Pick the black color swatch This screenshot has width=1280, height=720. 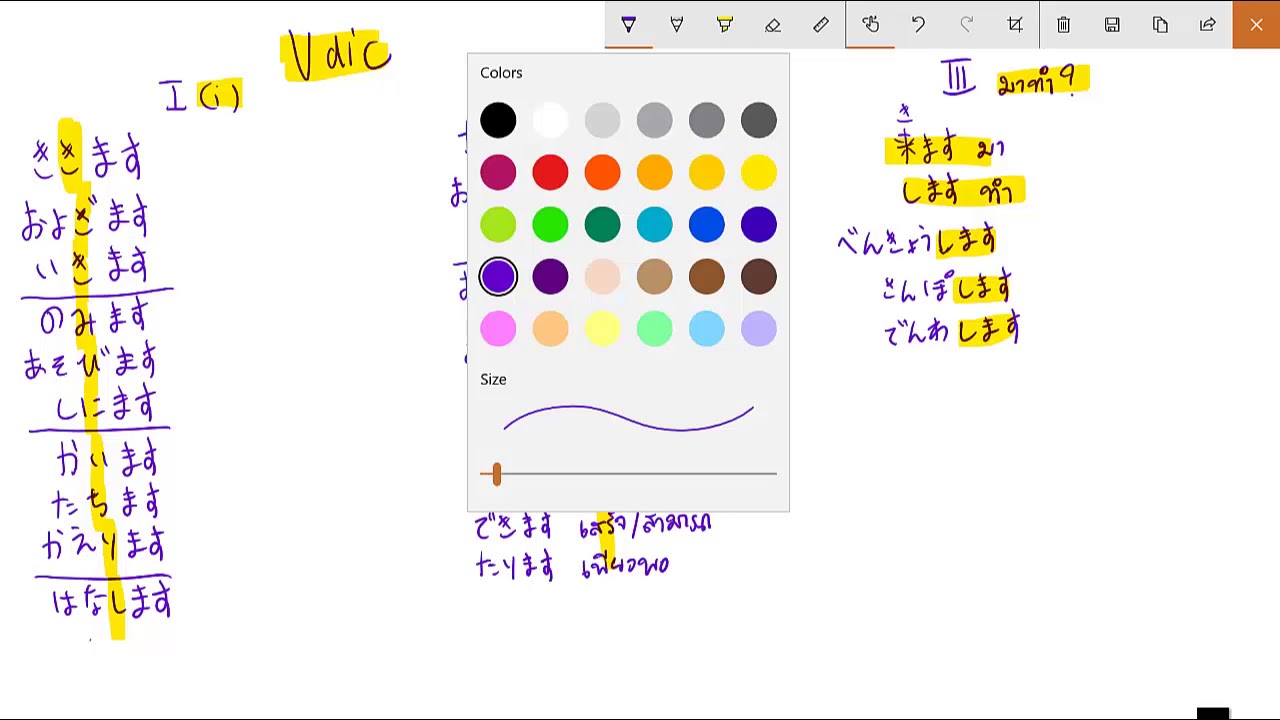[x=498, y=120]
